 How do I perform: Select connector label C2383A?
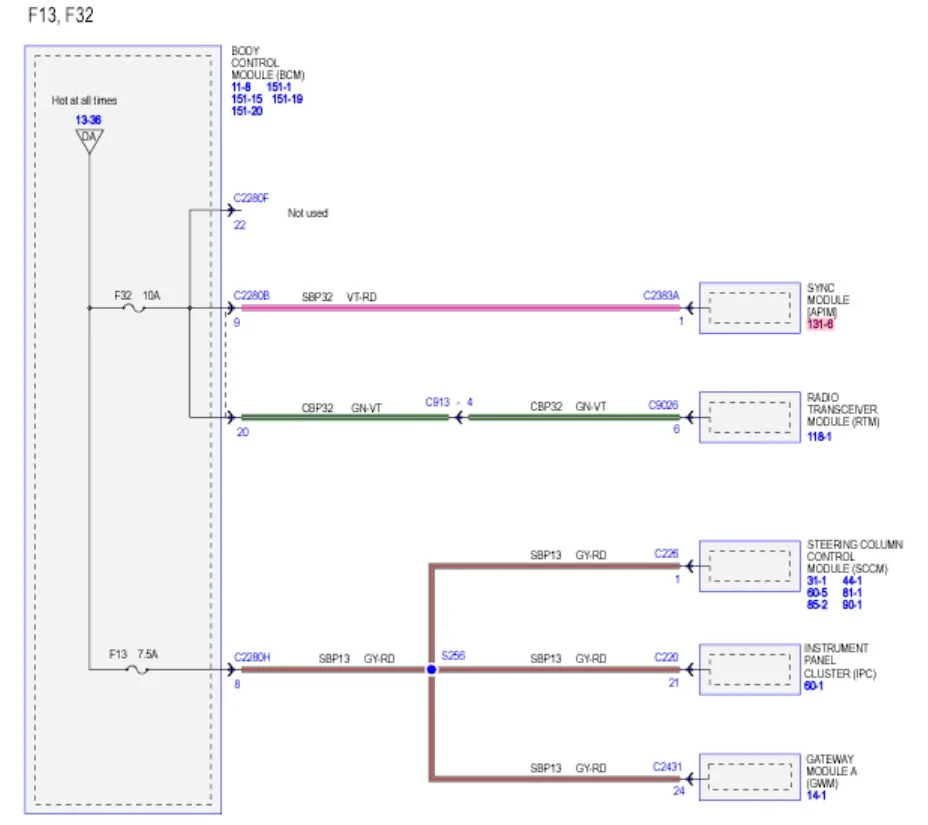(x=661, y=295)
